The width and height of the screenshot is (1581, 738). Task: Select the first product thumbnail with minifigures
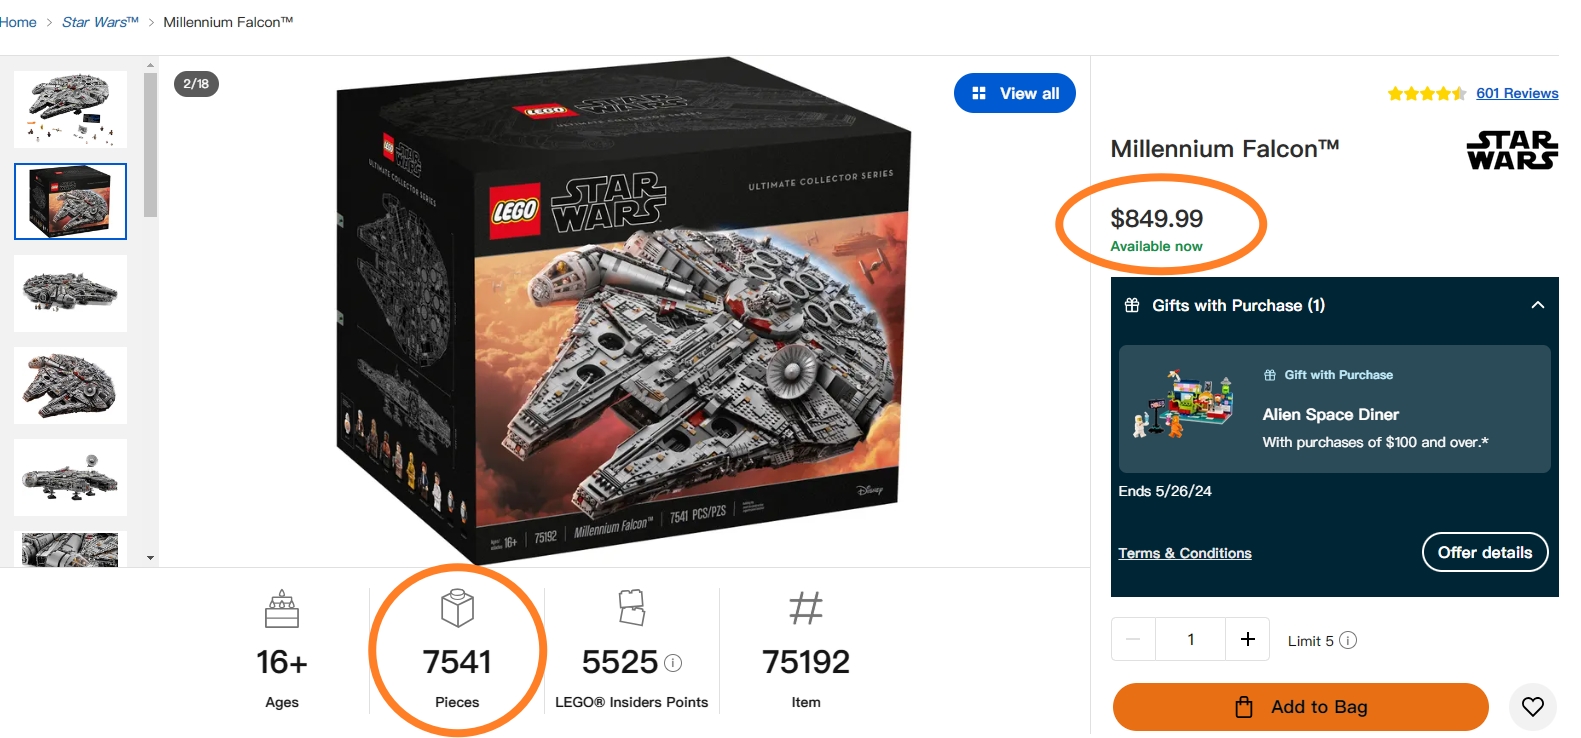(x=70, y=109)
